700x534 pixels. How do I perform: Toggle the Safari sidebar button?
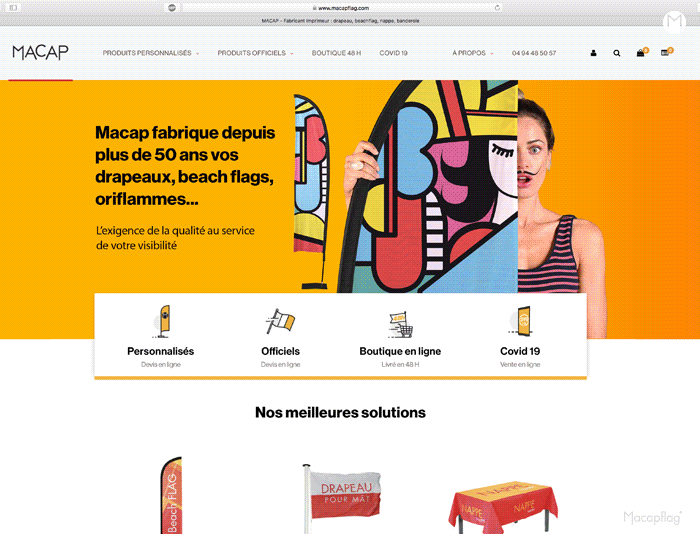pyautogui.click(x=13, y=8)
